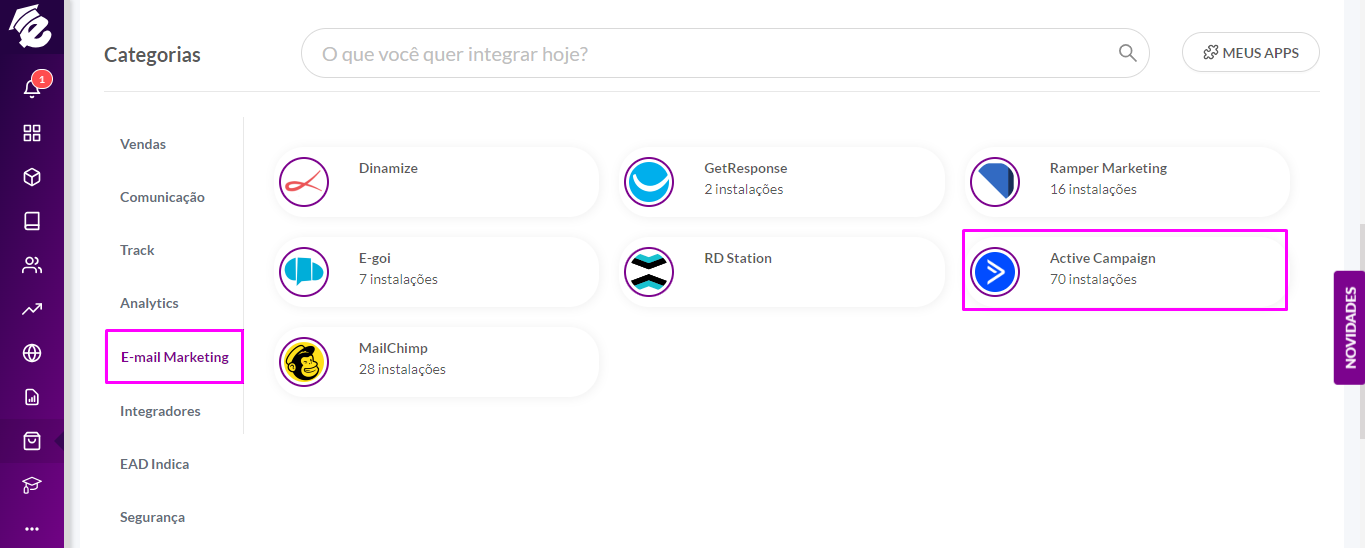Open the cube products icon in sidebar
Image resolution: width=1365 pixels, height=548 pixels.
[32, 177]
